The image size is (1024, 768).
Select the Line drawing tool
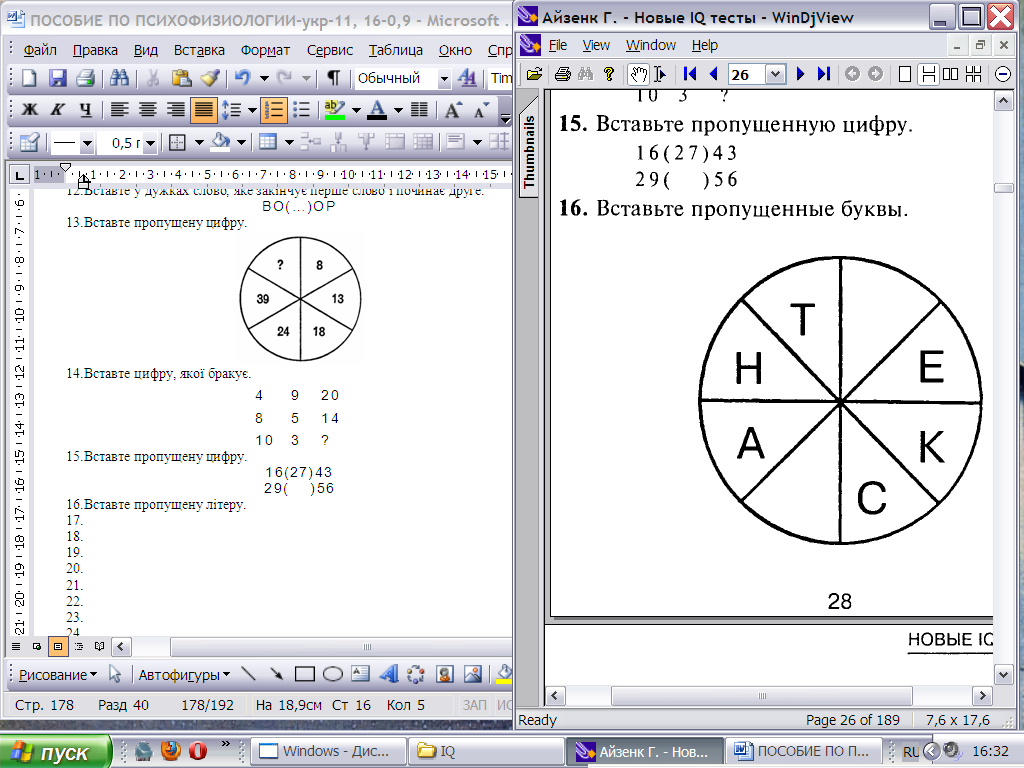(248, 674)
